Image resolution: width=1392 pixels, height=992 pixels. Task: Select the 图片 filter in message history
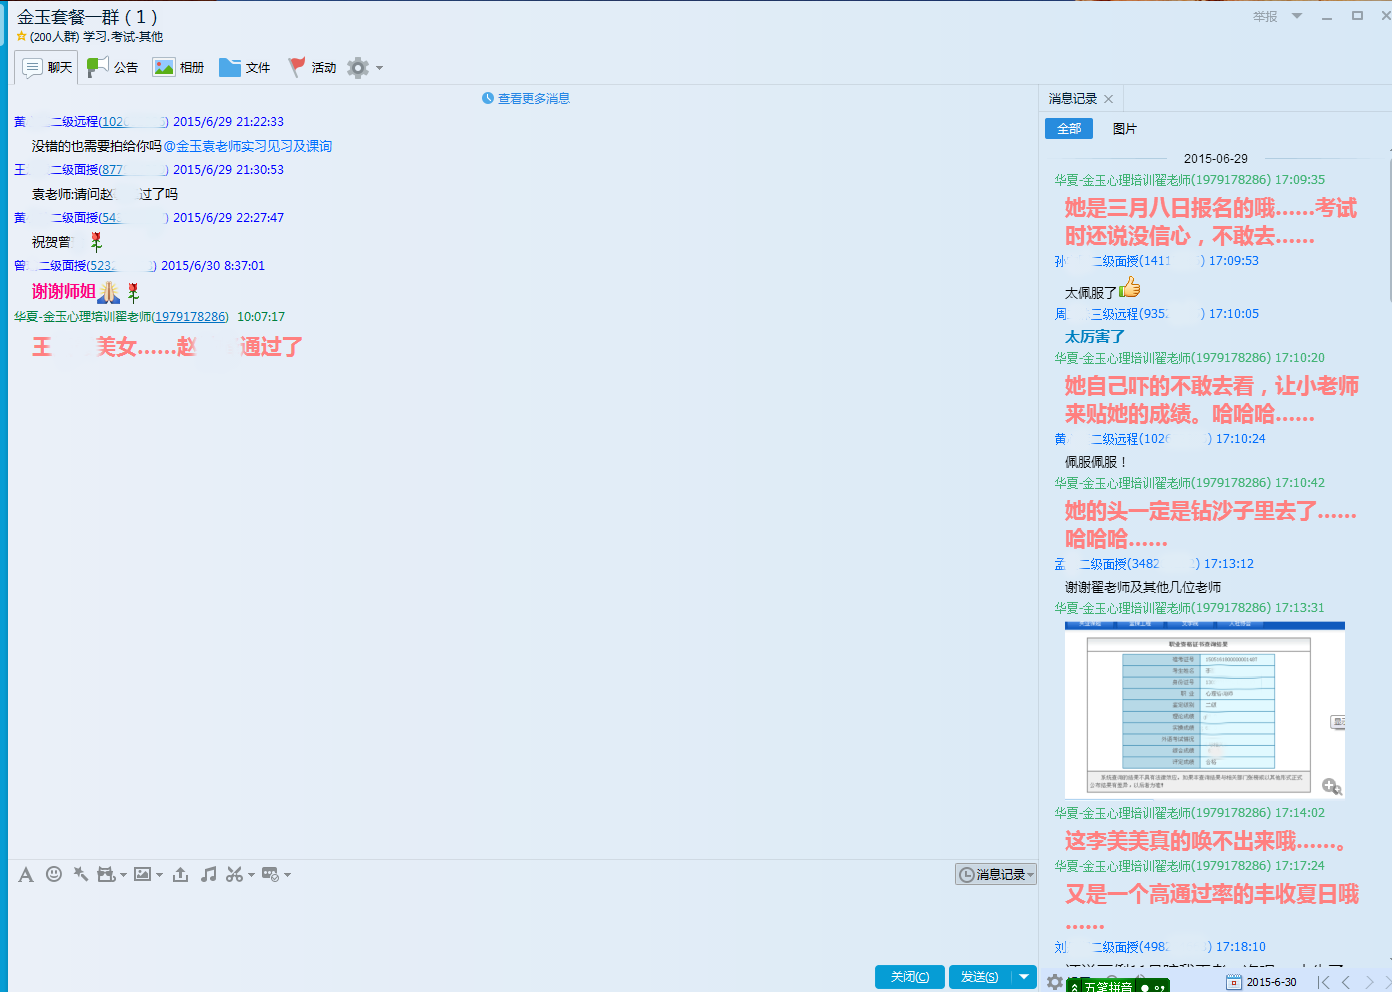(x=1124, y=129)
